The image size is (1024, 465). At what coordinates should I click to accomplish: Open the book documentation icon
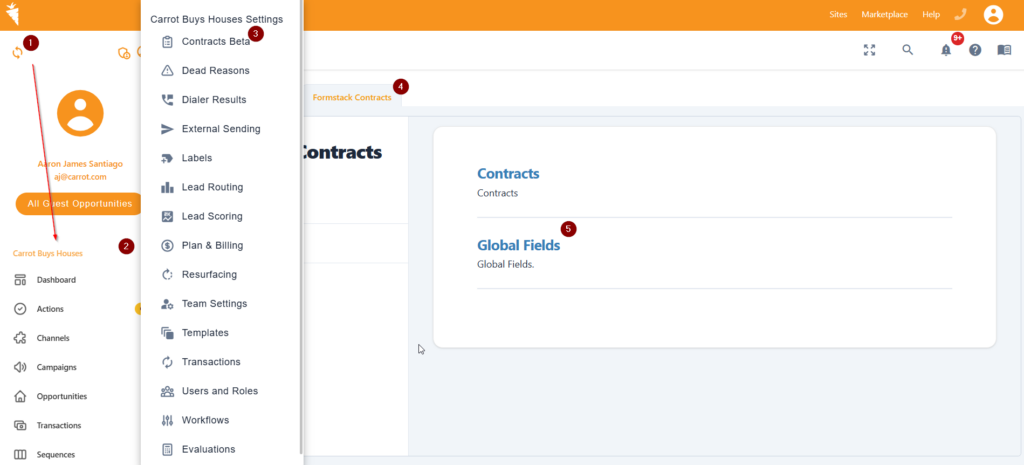pyautogui.click(x=1004, y=50)
